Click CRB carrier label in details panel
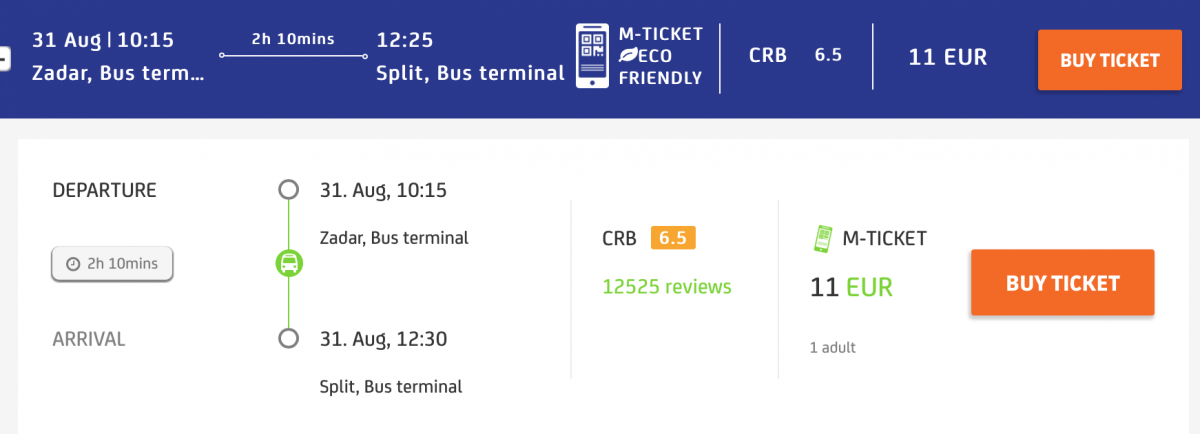Image resolution: width=1200 pixels, height=434 pixels. pos(620,239)
